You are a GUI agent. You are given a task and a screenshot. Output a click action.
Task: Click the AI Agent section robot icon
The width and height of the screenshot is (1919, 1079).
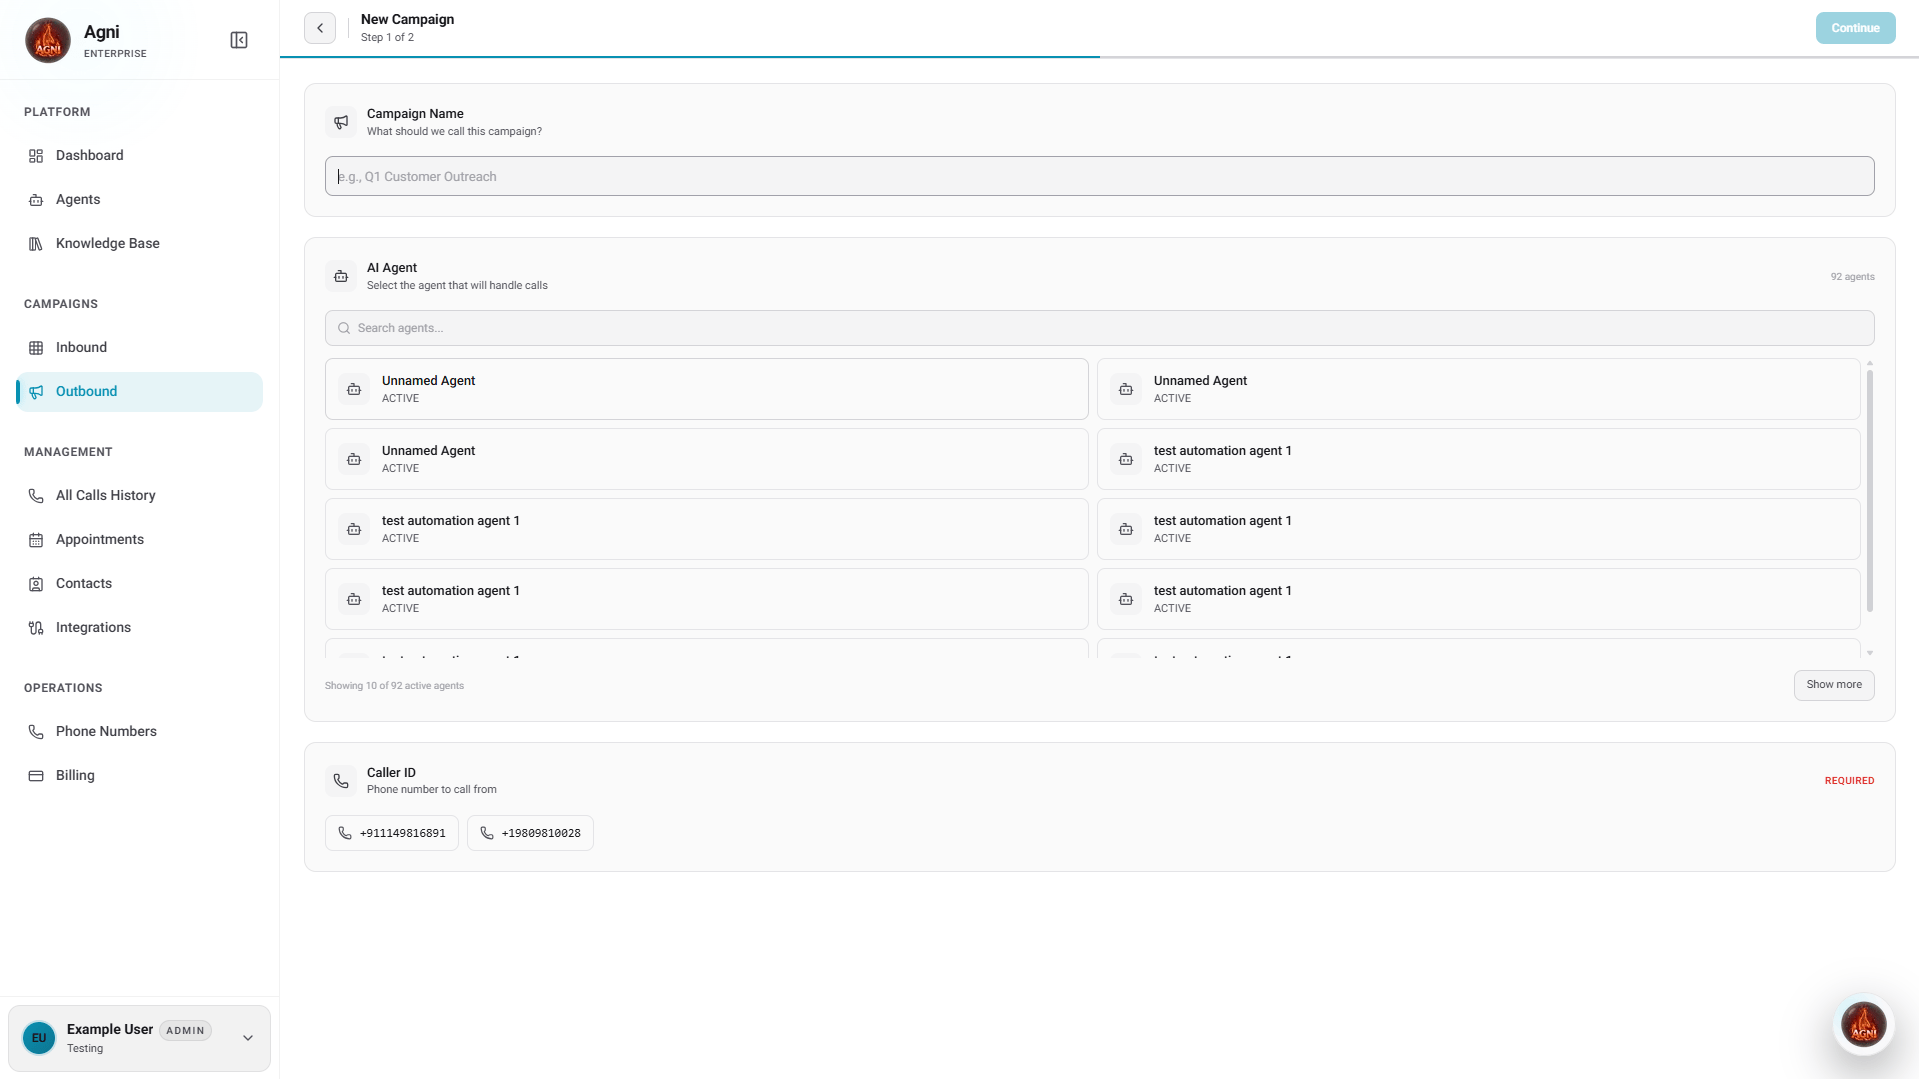pos(341,276)
